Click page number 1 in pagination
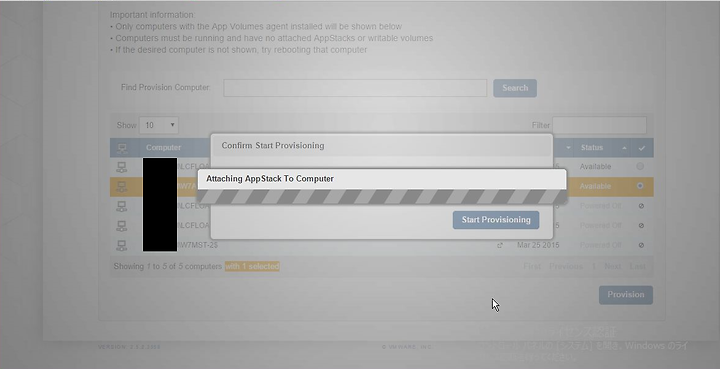Image resolution: width=720 pixels, height=369 pixels. pyautogui.click(x=593, y=266)
